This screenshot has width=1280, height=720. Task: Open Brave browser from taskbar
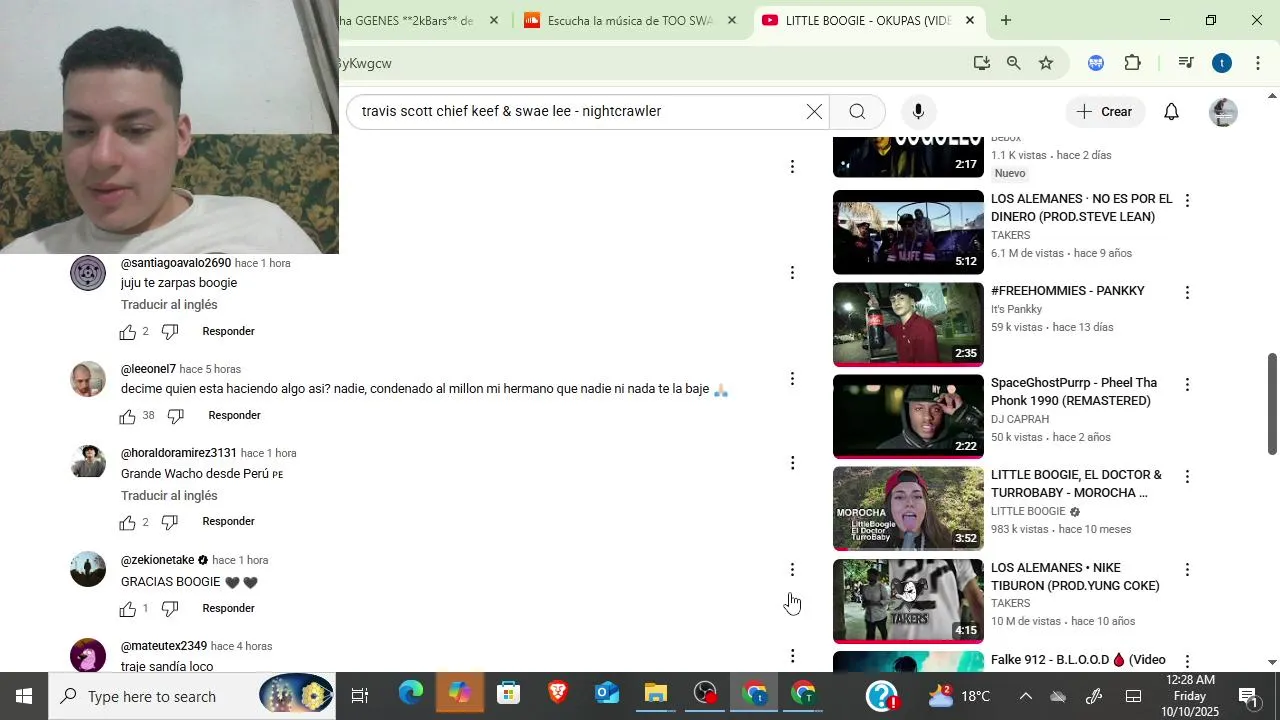pos(558,694)
